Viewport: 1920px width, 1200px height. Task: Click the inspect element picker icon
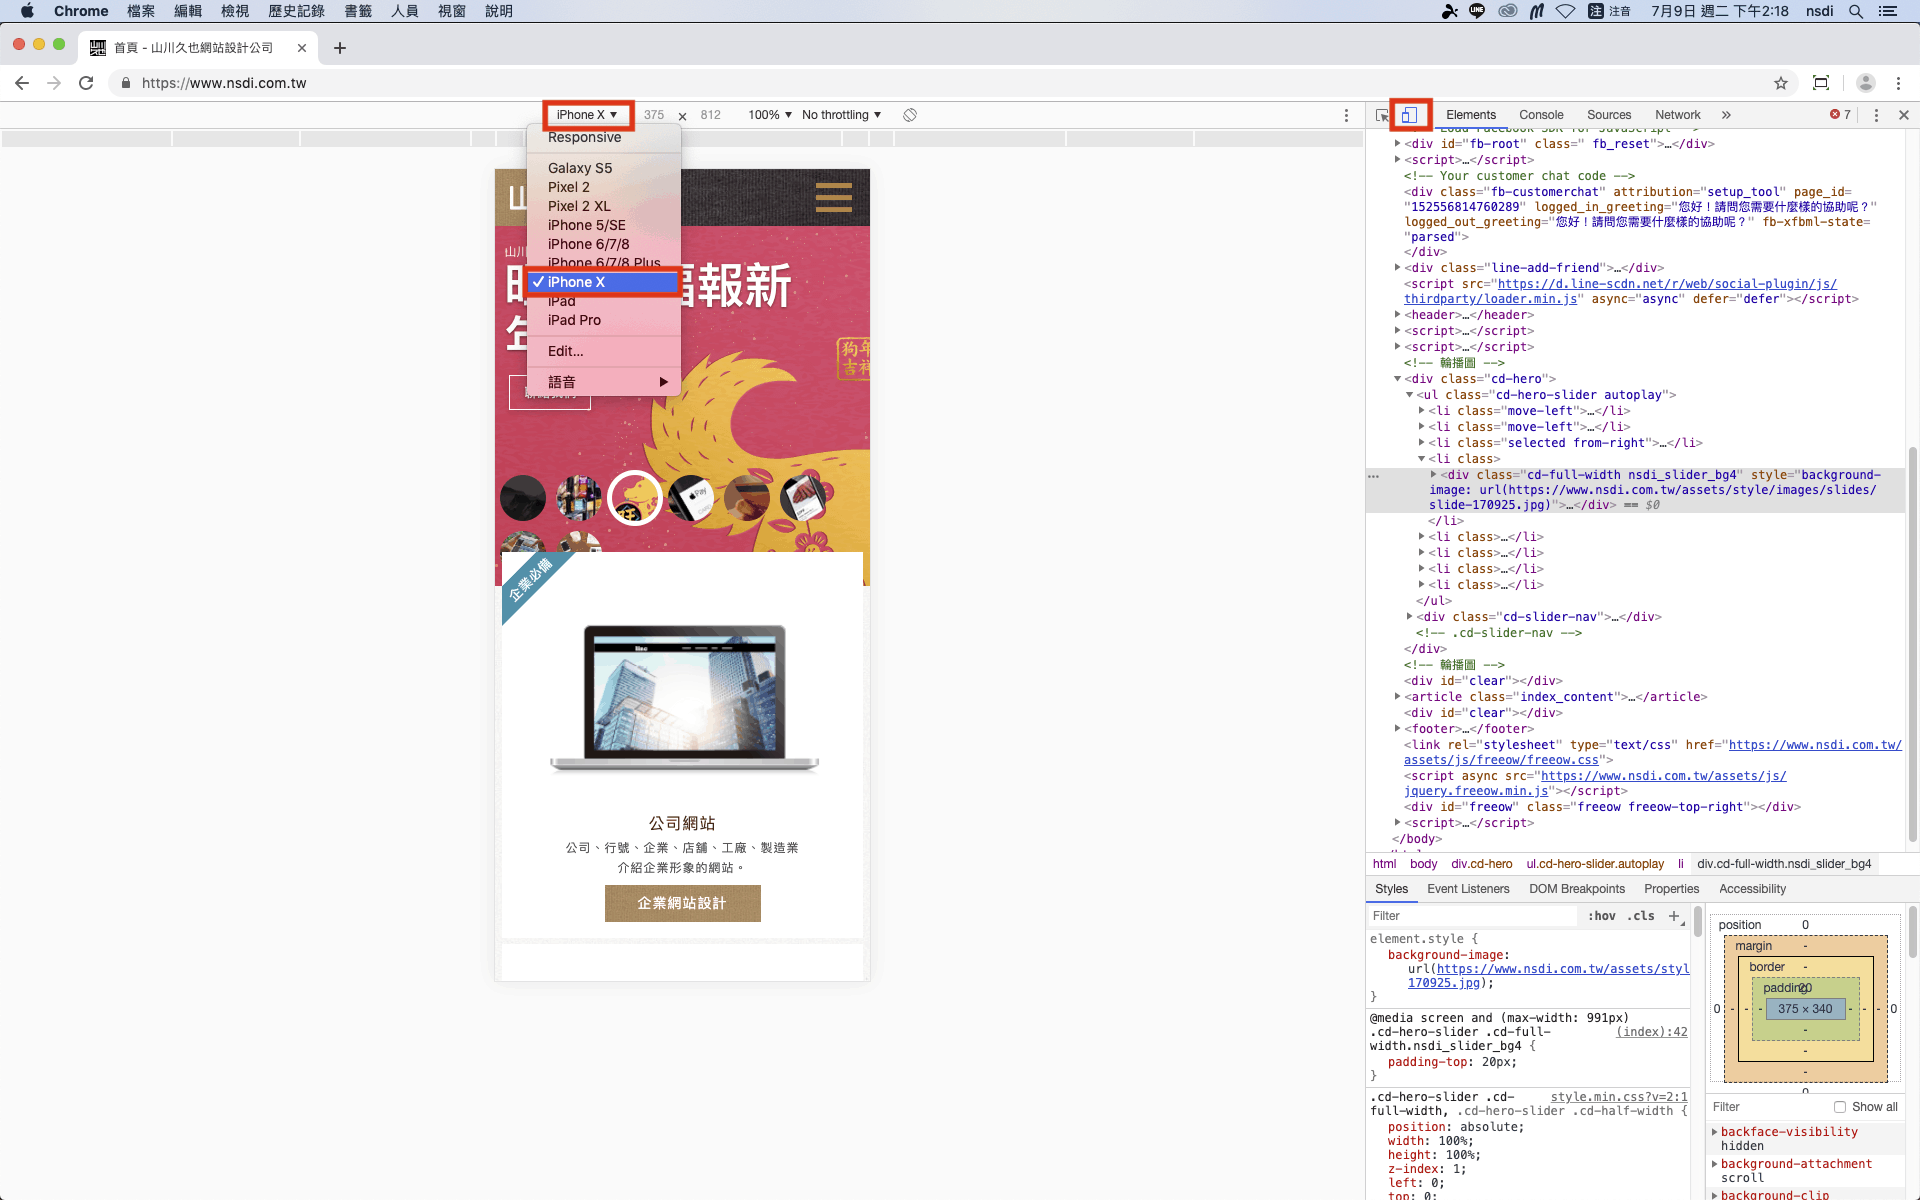(x=1381, y=115)
